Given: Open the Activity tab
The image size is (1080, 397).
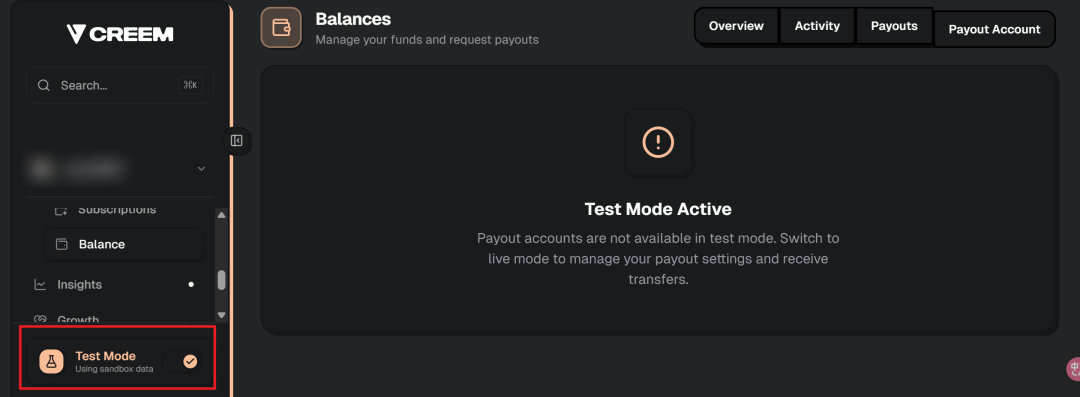Looking at the screenshot, I should [817, 26].
